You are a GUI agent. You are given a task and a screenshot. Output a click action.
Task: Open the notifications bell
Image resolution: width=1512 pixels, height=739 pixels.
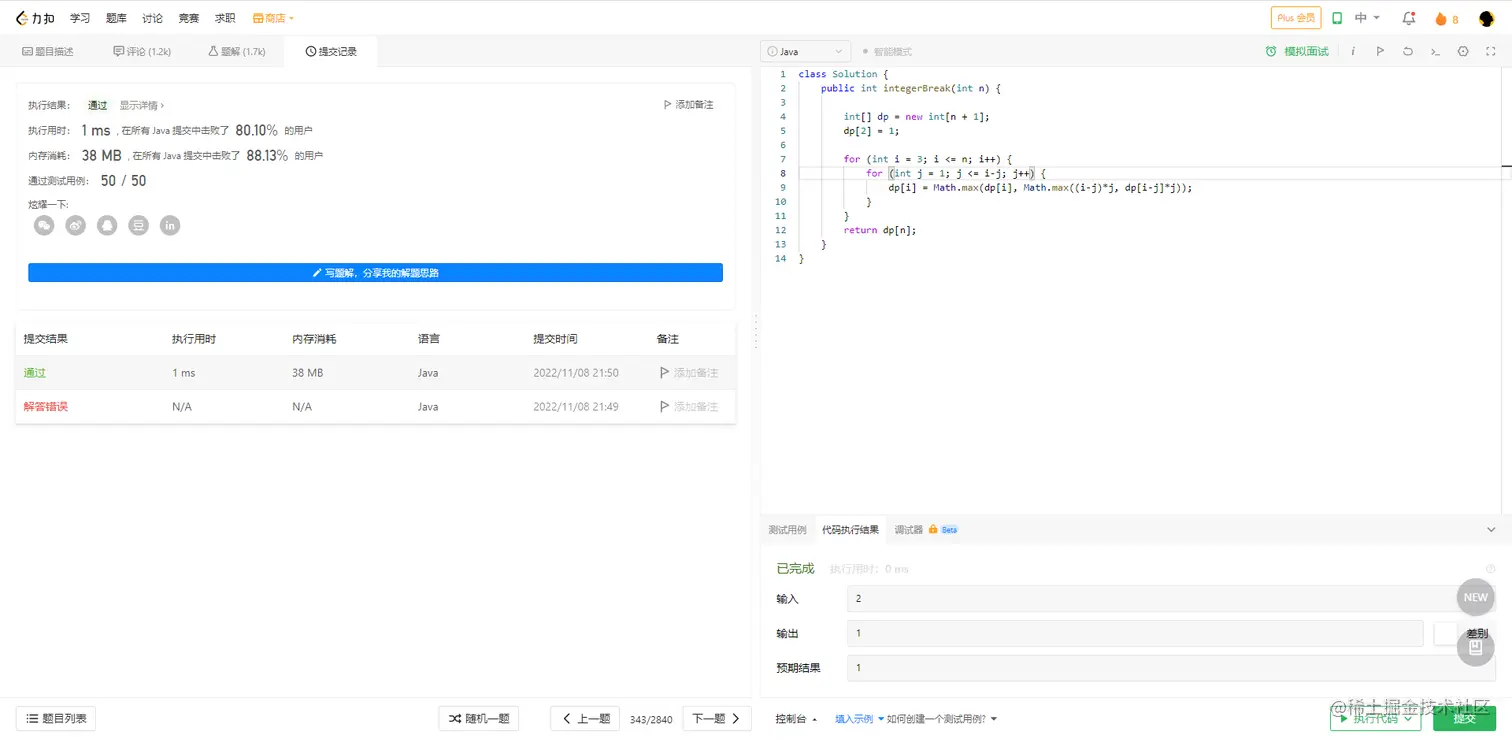[x=1409, y=18]
